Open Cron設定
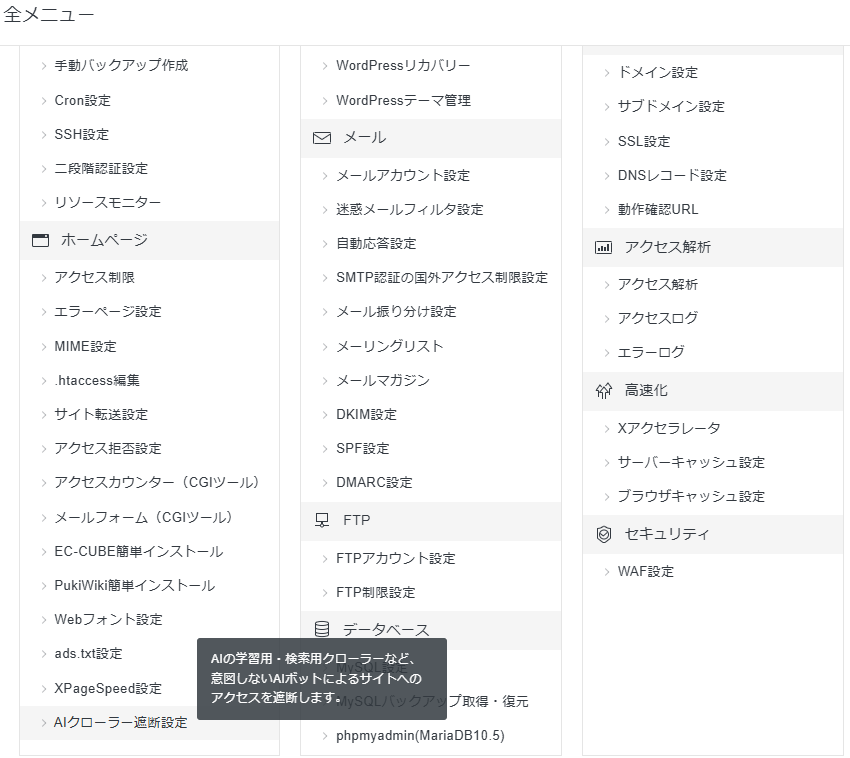Viewport: 850px width, 758px height. point(81,100)
